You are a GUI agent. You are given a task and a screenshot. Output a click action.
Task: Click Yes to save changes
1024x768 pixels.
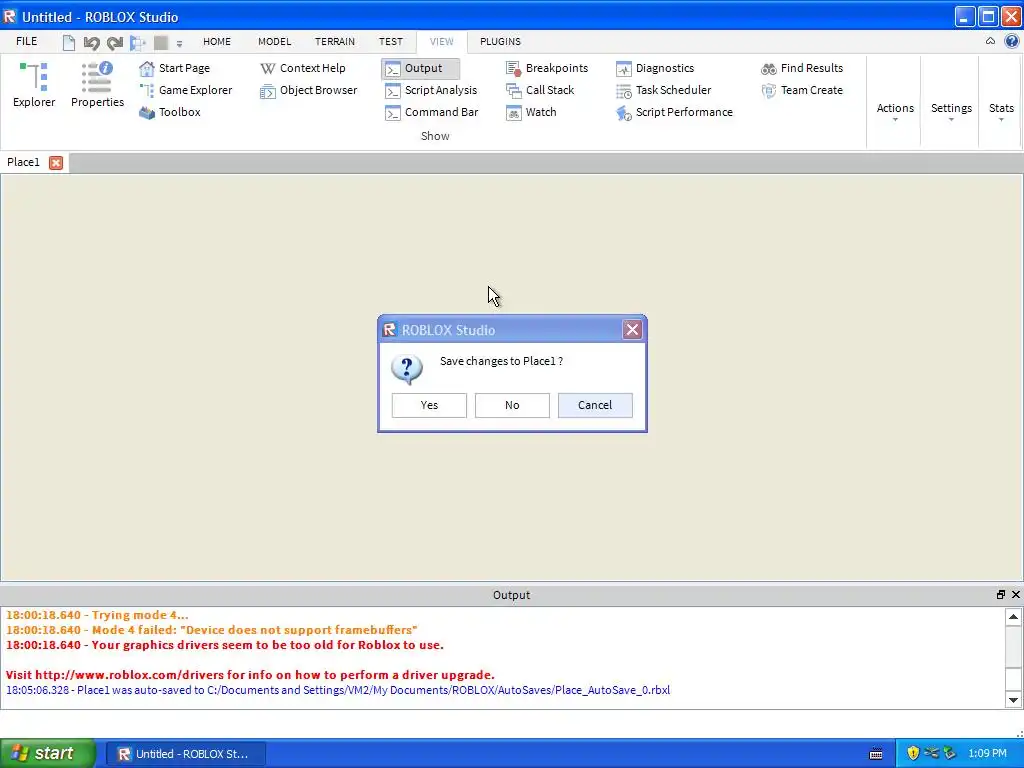[x=429, y=405]
